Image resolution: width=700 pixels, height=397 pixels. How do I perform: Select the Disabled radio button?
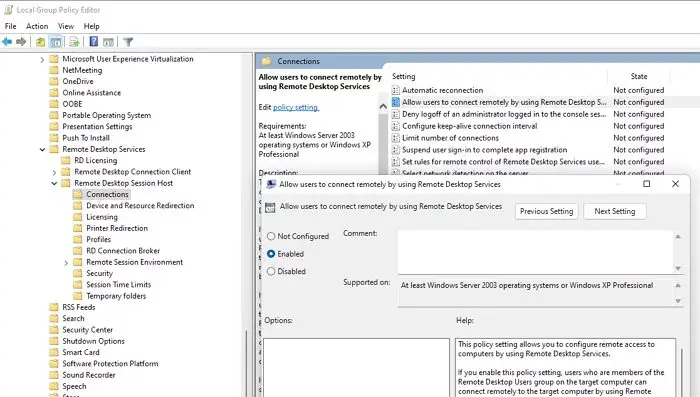pos(271,271)
